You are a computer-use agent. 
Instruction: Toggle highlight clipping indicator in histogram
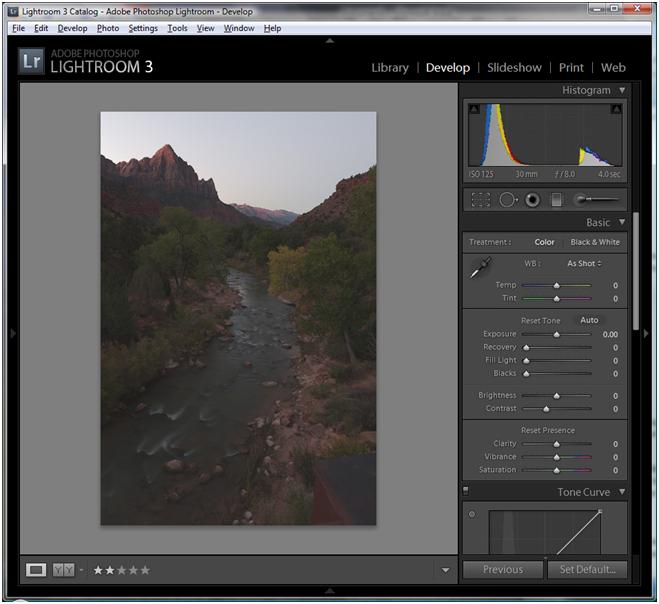pos(616,109)
